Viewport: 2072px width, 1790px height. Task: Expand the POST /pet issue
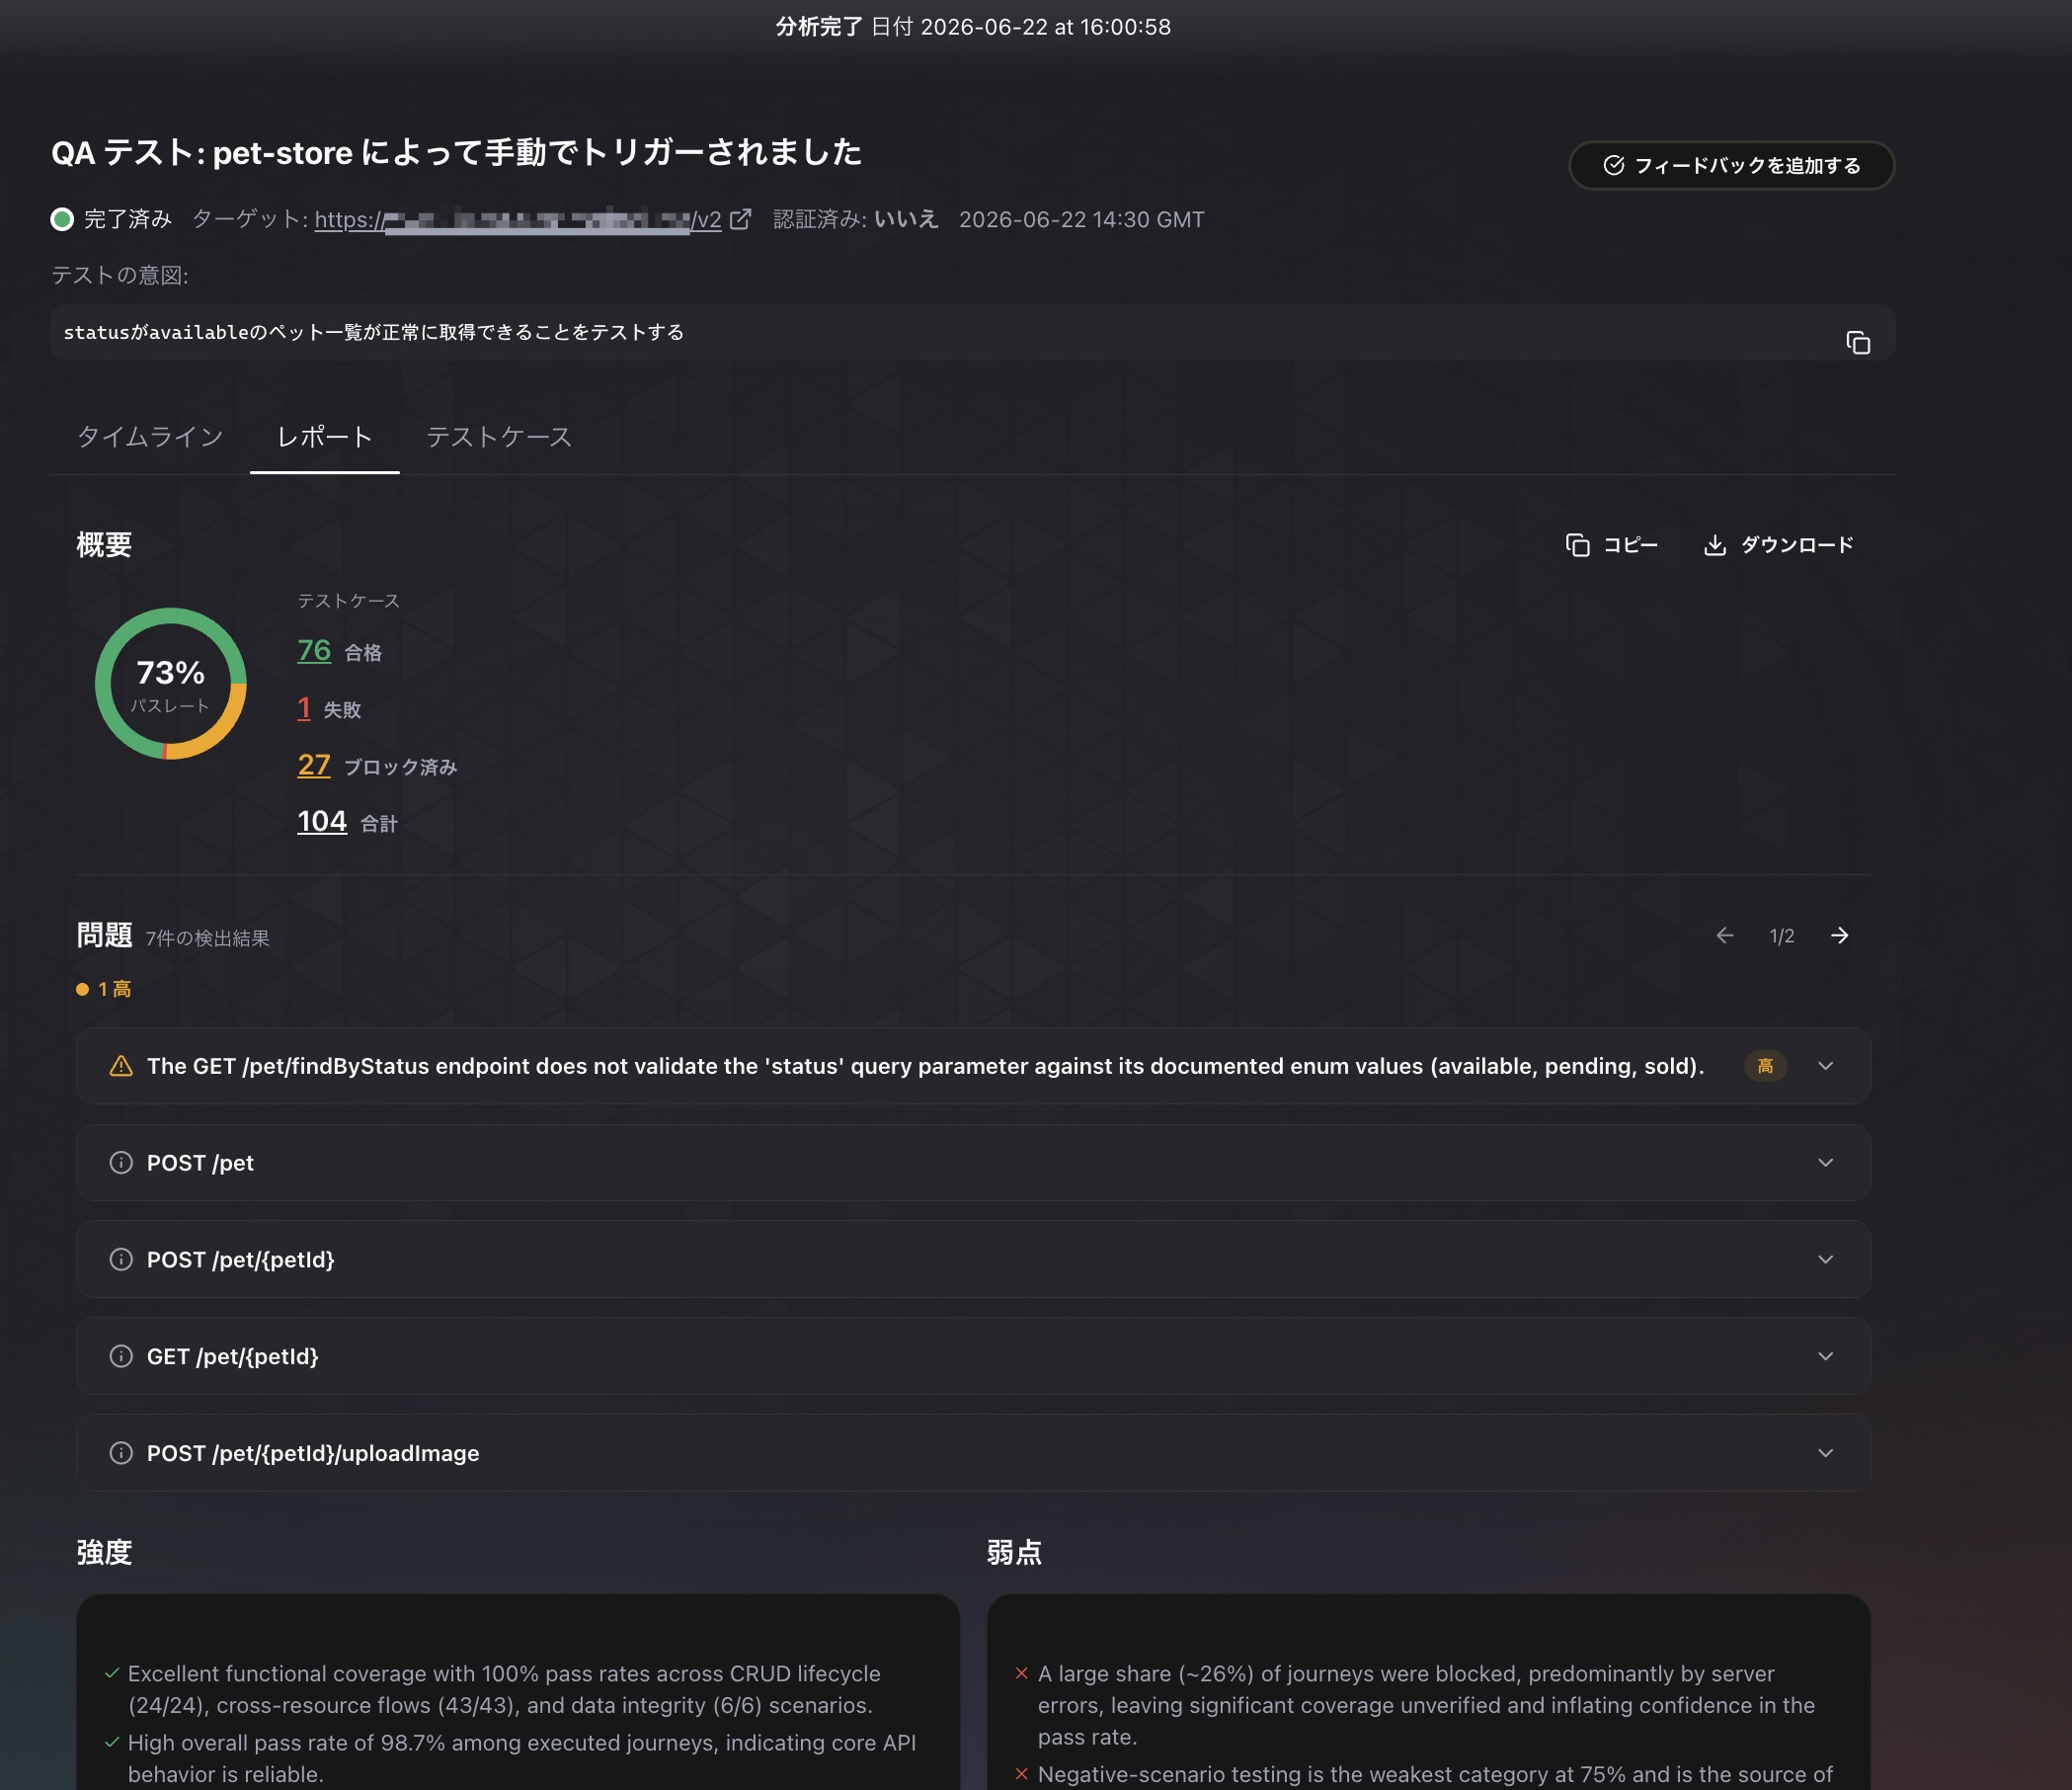(1826, 1163)
